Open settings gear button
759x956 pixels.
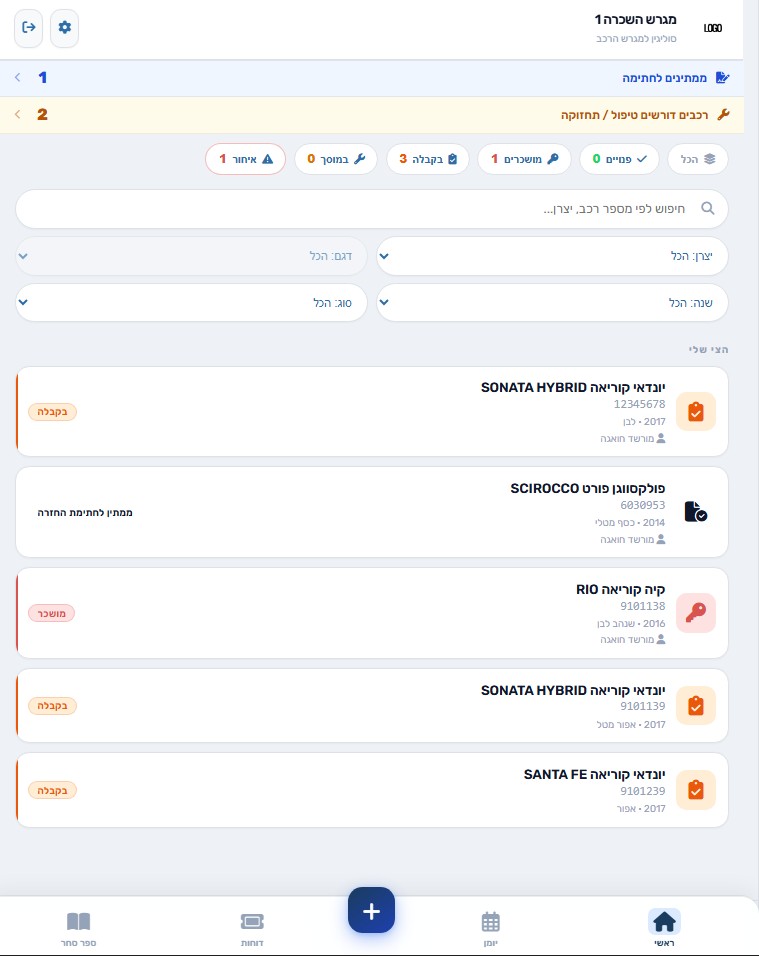pos(65,27)
